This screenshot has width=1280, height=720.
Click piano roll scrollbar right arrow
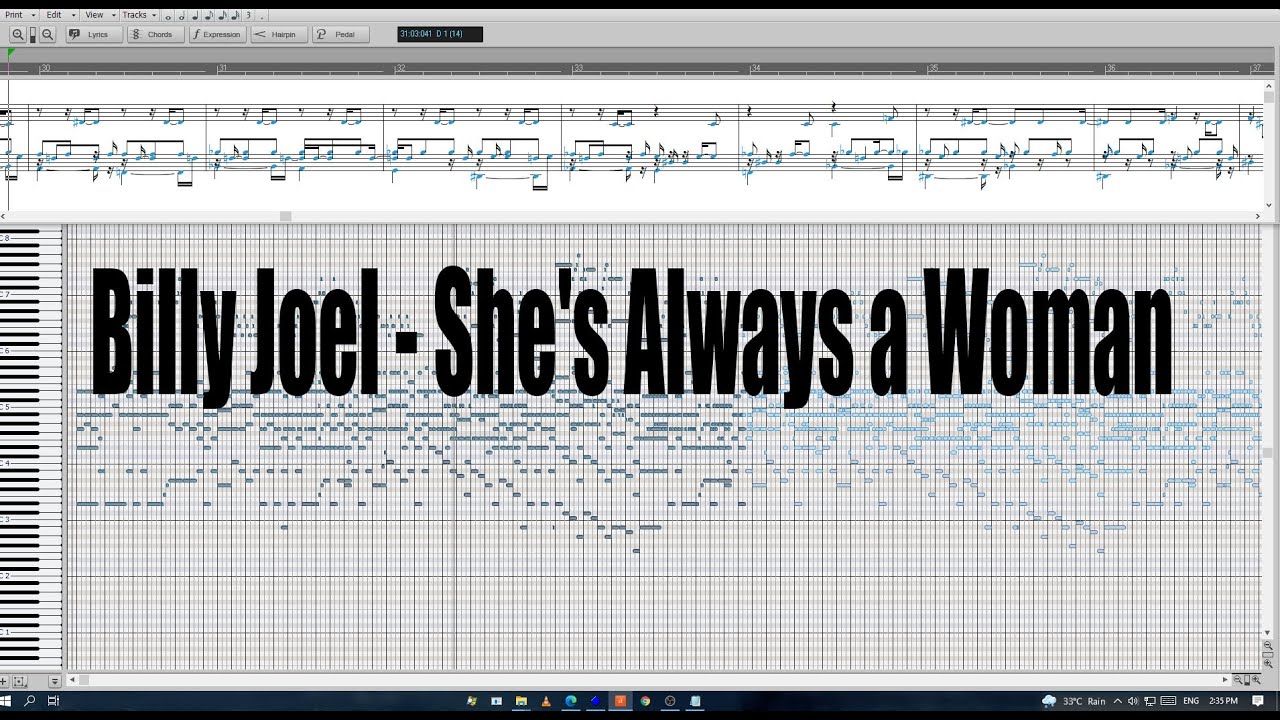(x=1225, y=680)
